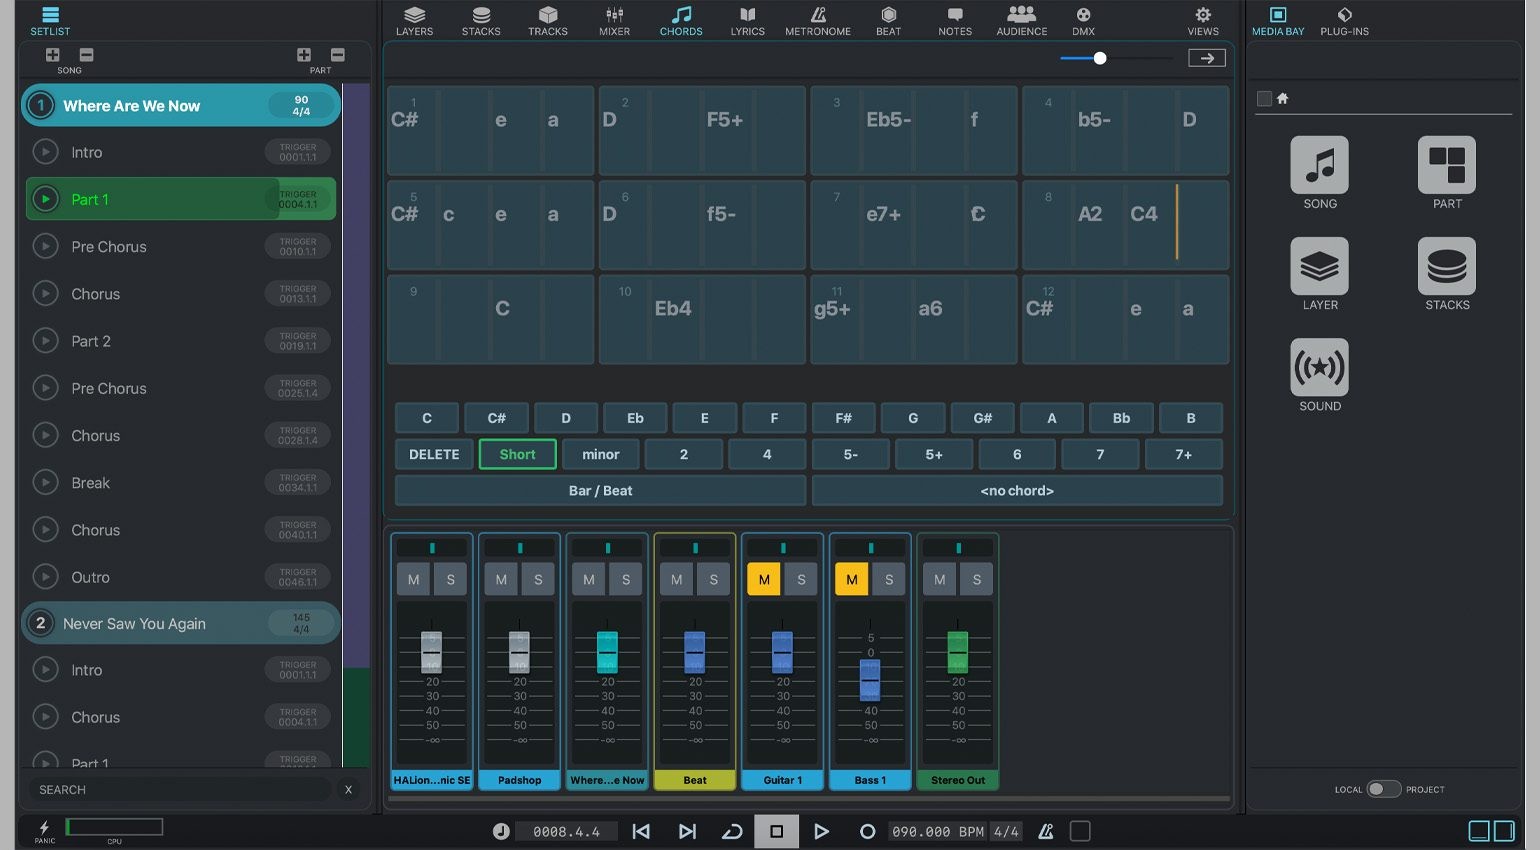
Task: Click the Short chord modifier button
Action: (517, 454)
